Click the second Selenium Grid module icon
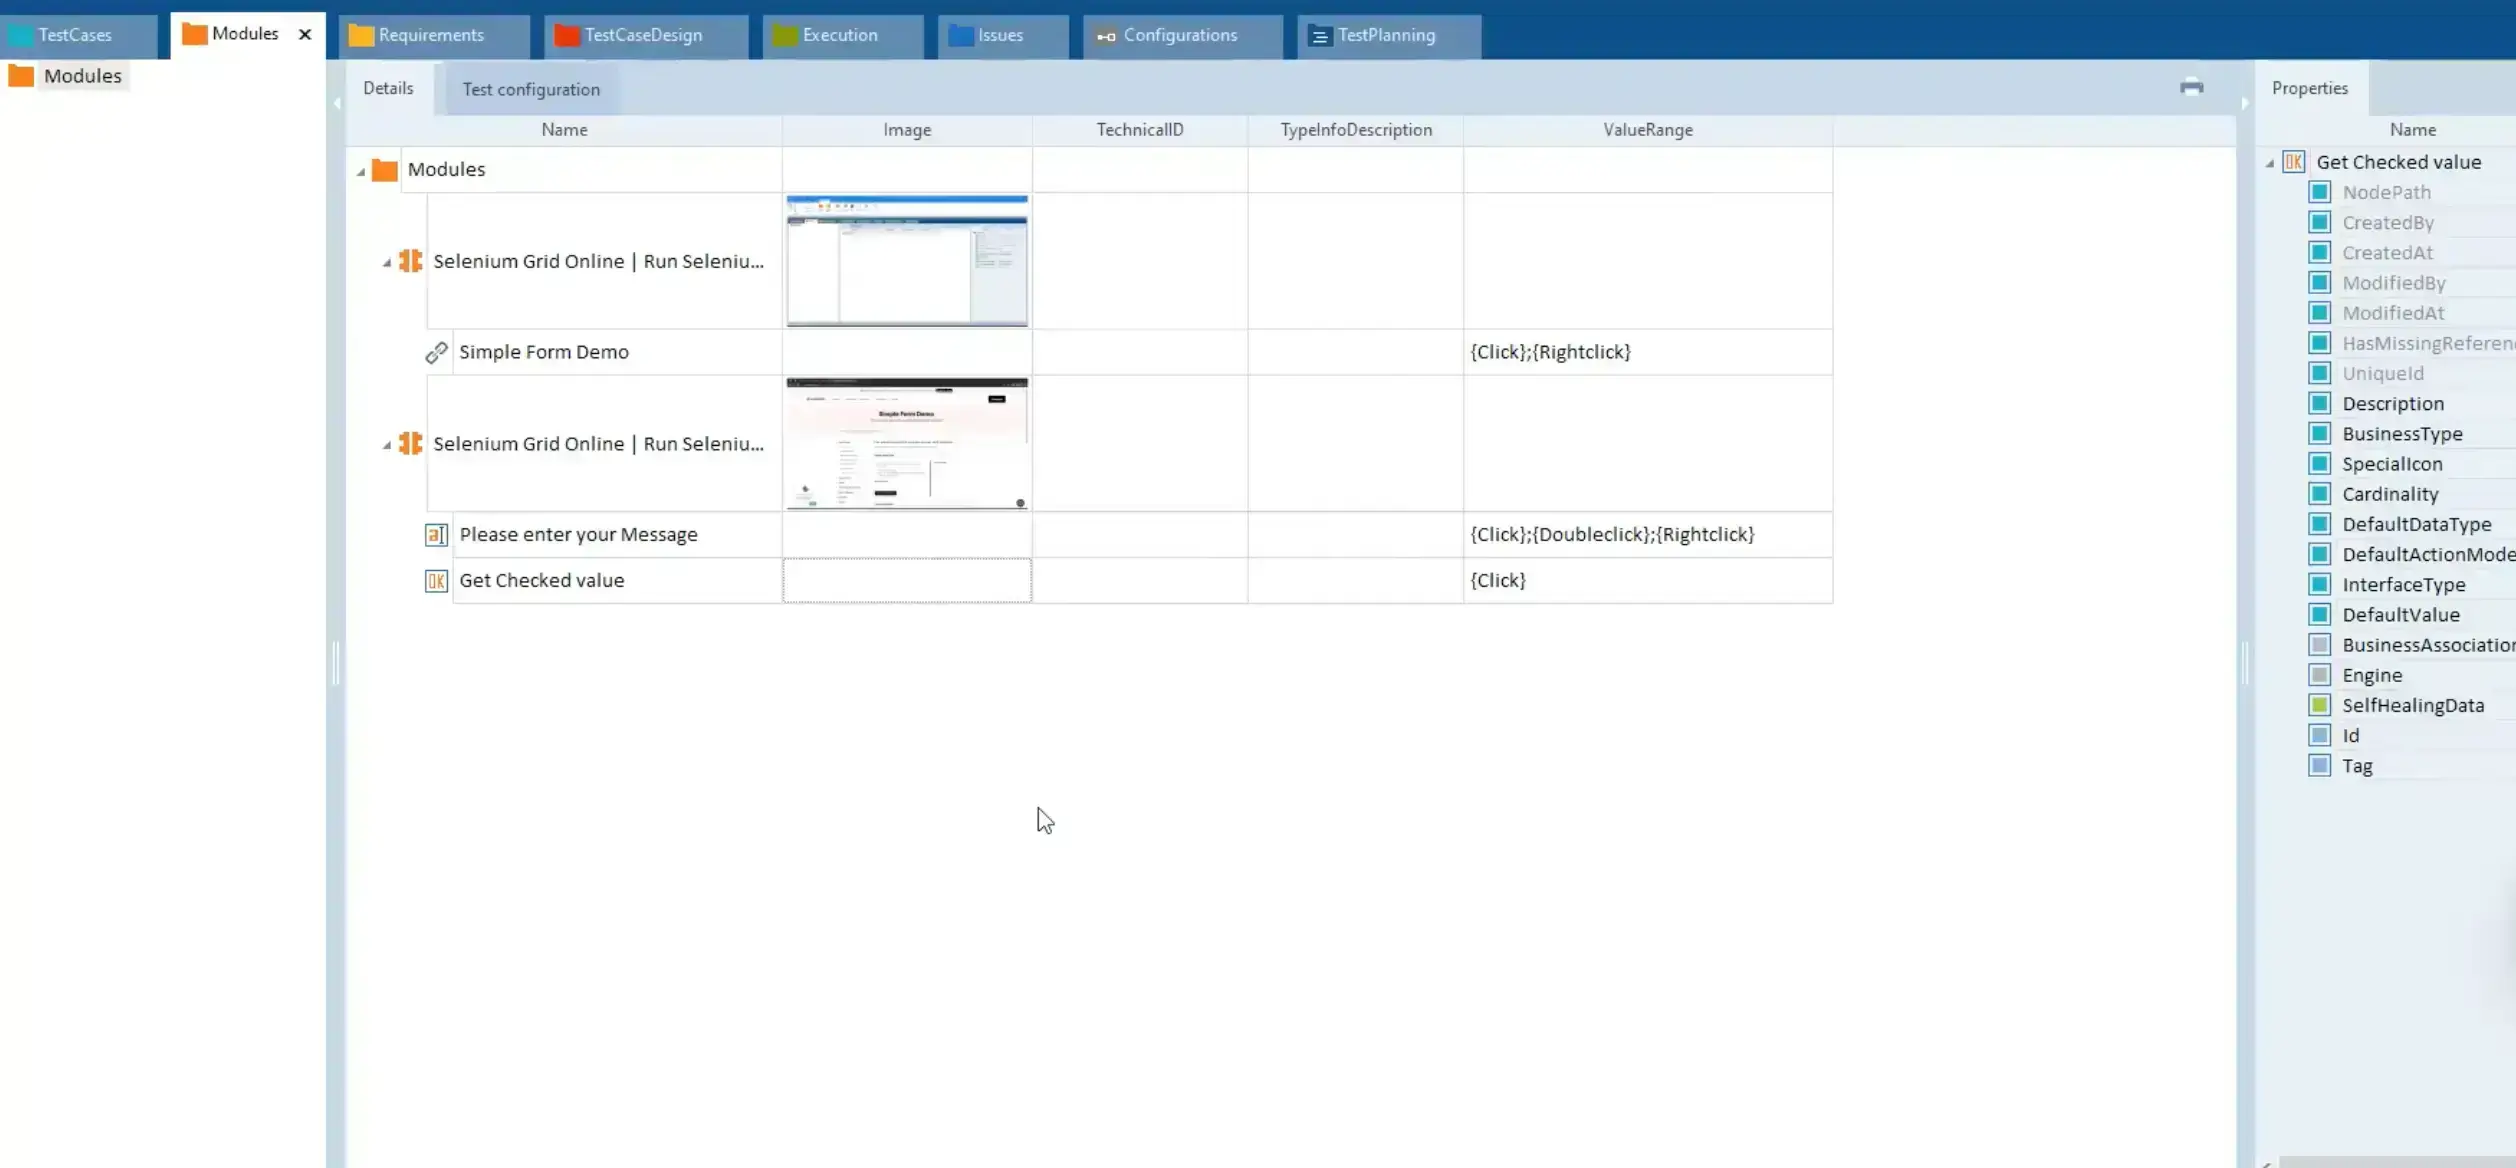This screenshot has width=2516, height=1168. (410, 443)
